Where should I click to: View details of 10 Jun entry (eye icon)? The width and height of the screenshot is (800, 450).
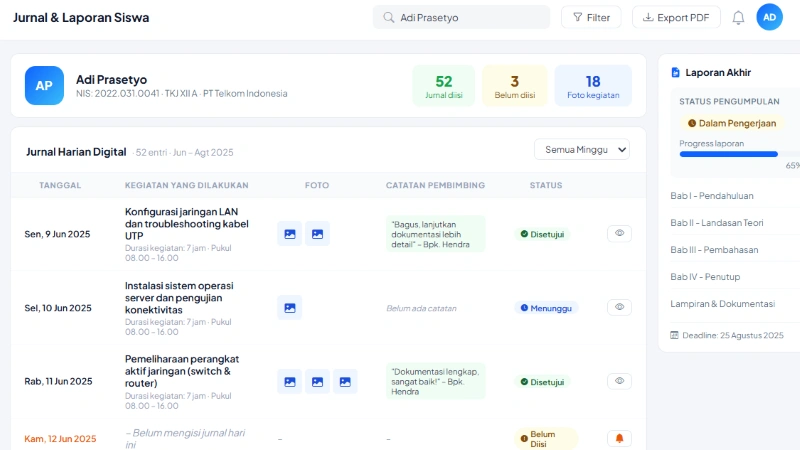click(x=619, y=307)
